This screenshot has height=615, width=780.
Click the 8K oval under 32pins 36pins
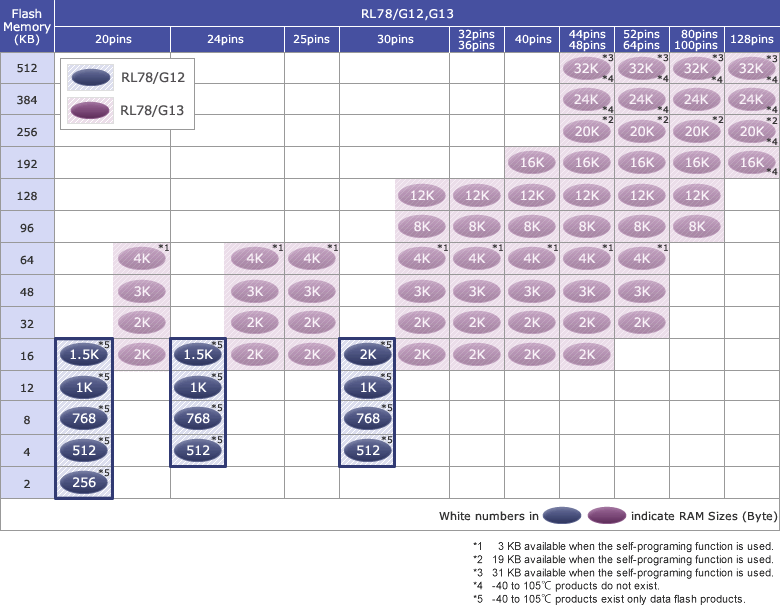[x=477, y=227]
